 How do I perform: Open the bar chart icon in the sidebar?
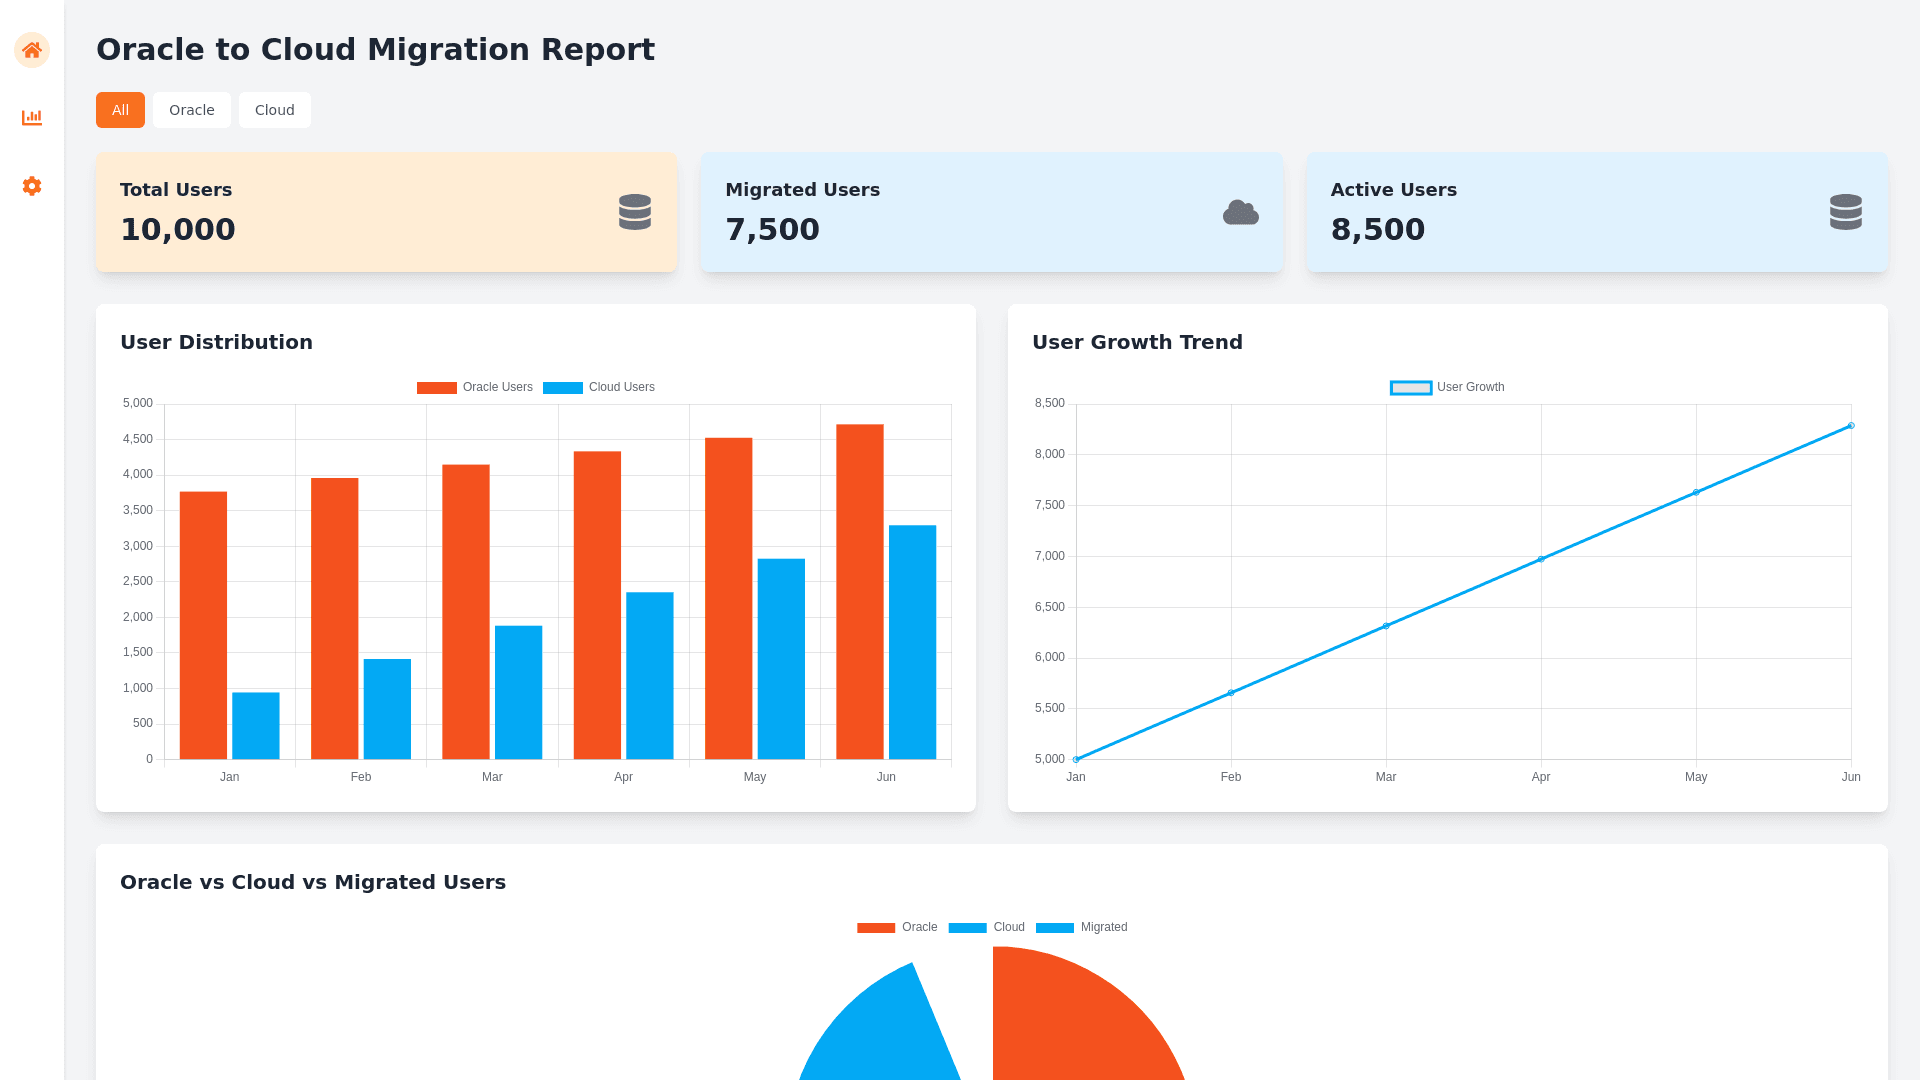click(x=32, y=118)
